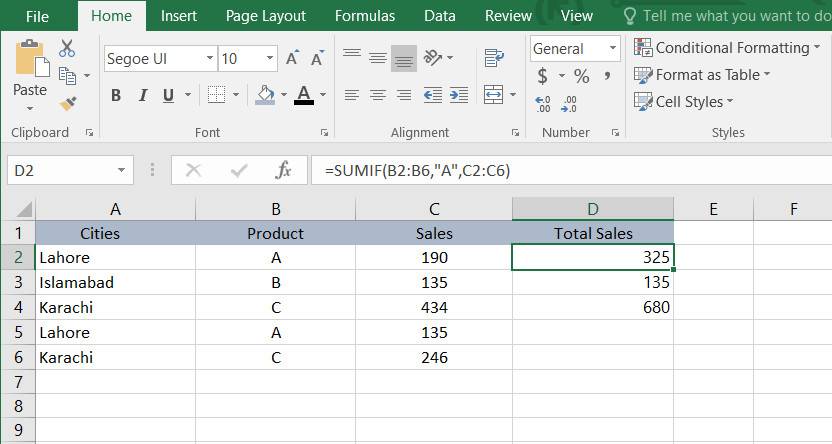Click the Increase Indent icon

(x=460, y=95)
